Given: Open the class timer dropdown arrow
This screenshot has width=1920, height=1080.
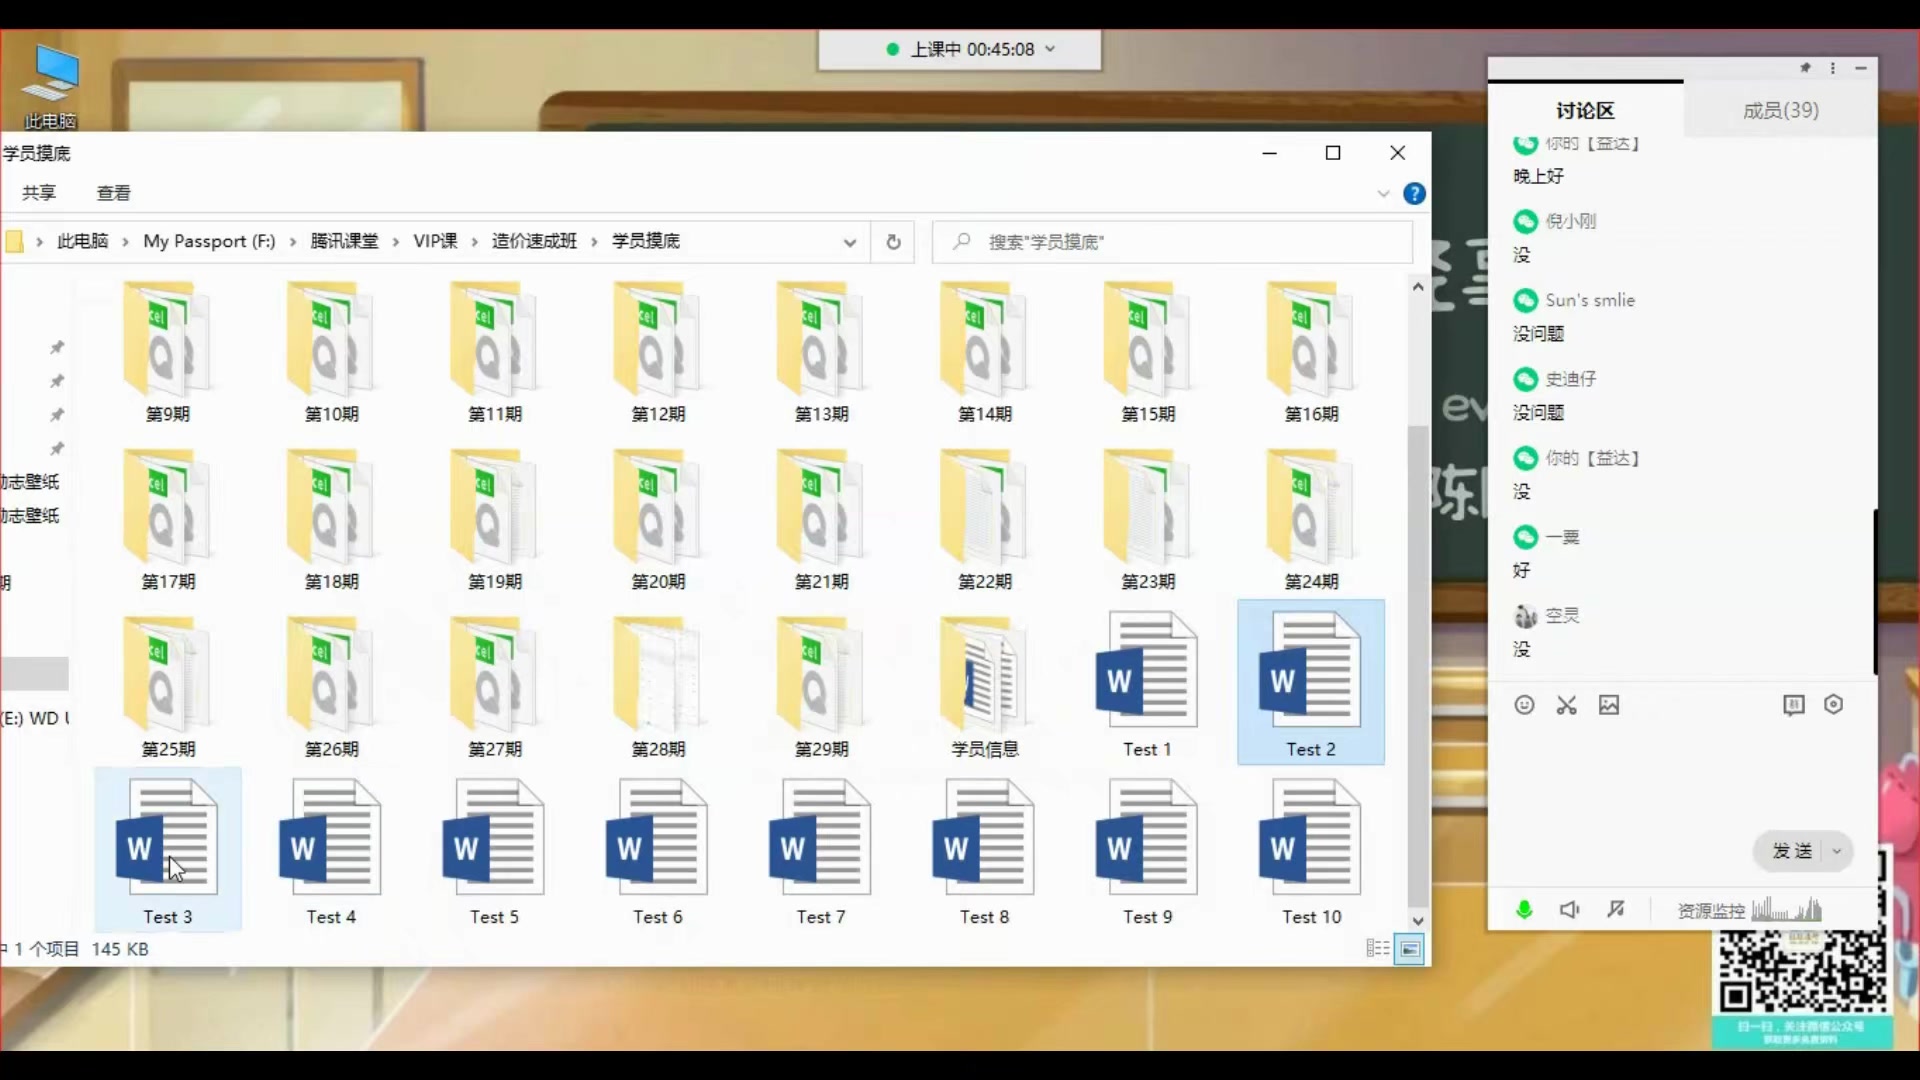Looking at the screenshot, I should pos(1050,48).
